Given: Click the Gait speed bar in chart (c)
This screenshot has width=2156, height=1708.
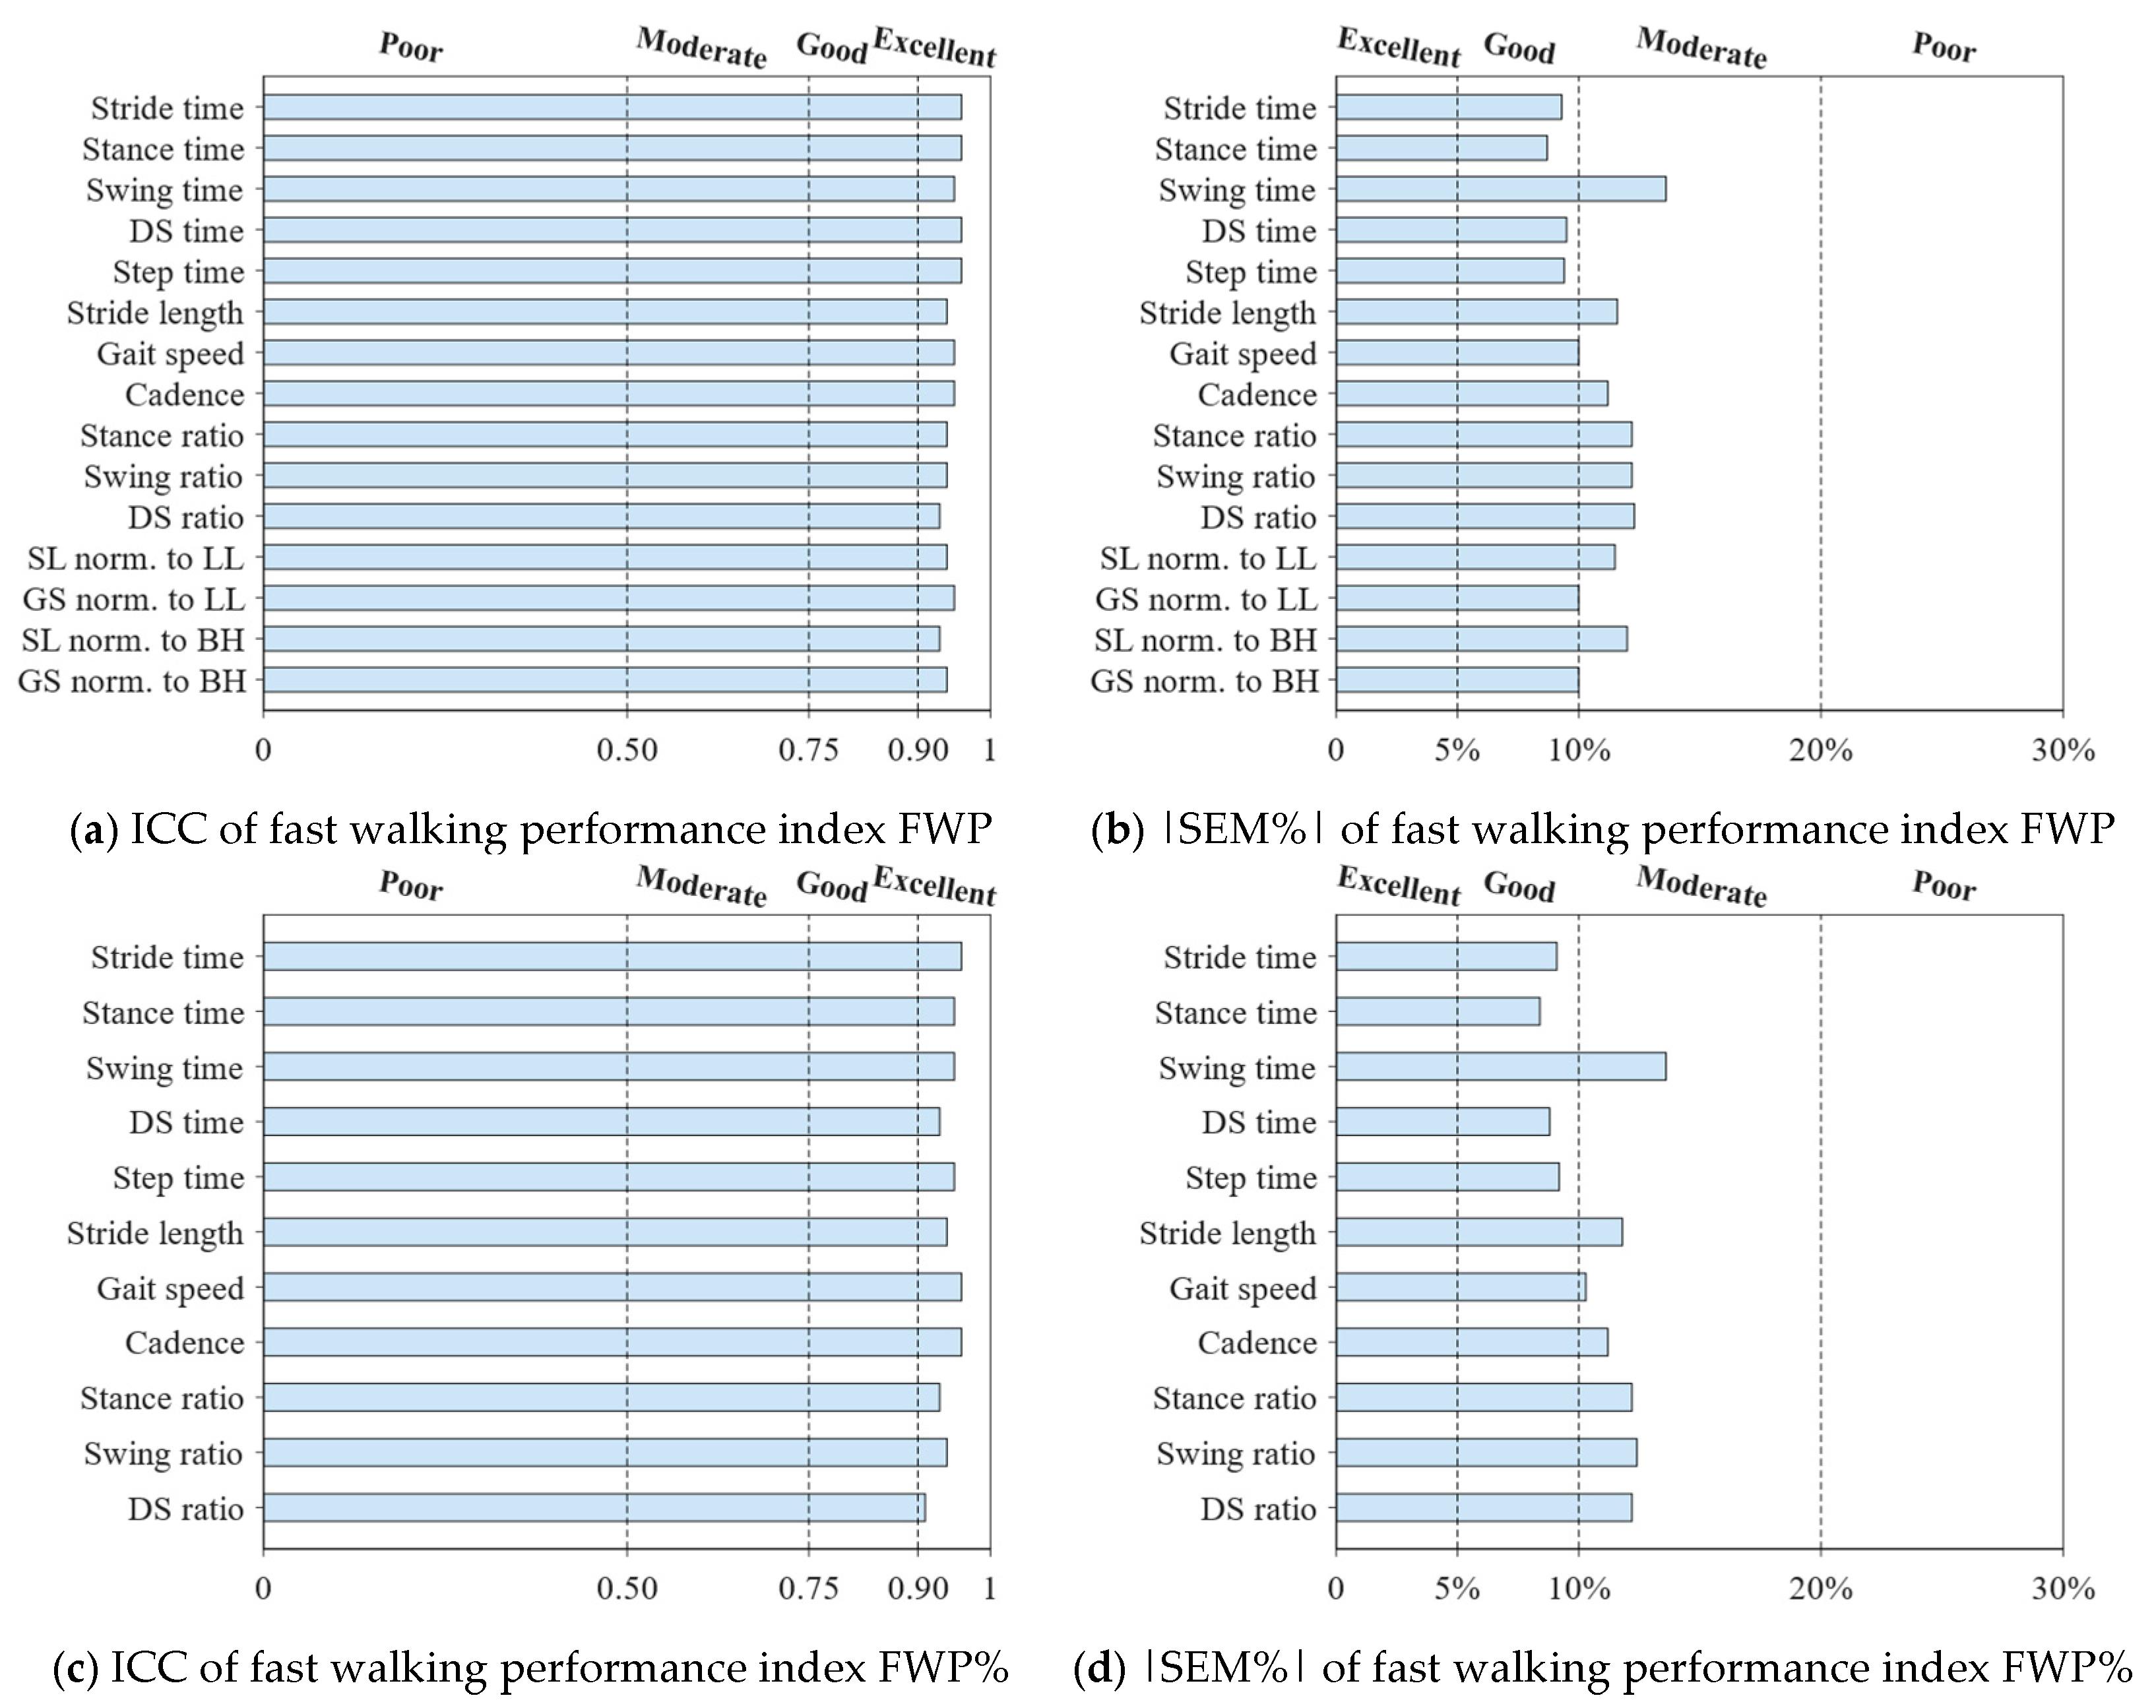Looking at the screenshot, I should click(612, 1287).
